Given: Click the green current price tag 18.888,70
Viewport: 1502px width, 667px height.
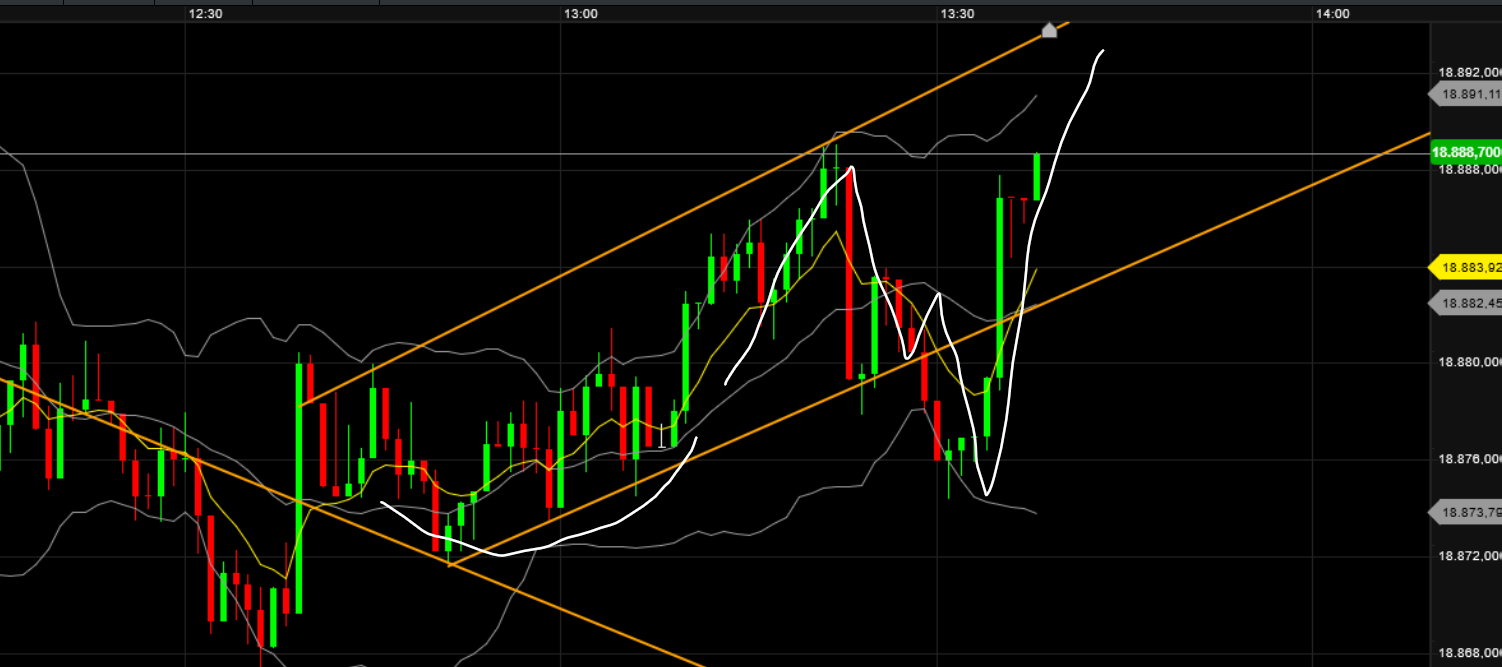Looking at the screenshot, I should tap(1466, 152).
